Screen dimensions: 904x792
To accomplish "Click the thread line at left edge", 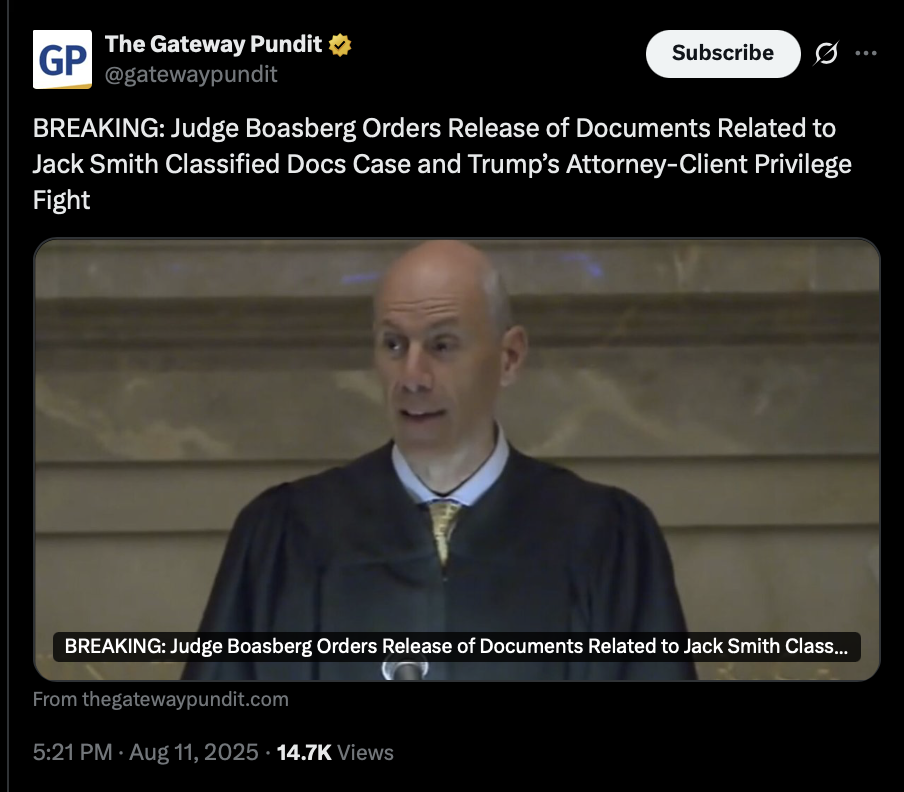I will pyautogui.click(x=7, y=396).
